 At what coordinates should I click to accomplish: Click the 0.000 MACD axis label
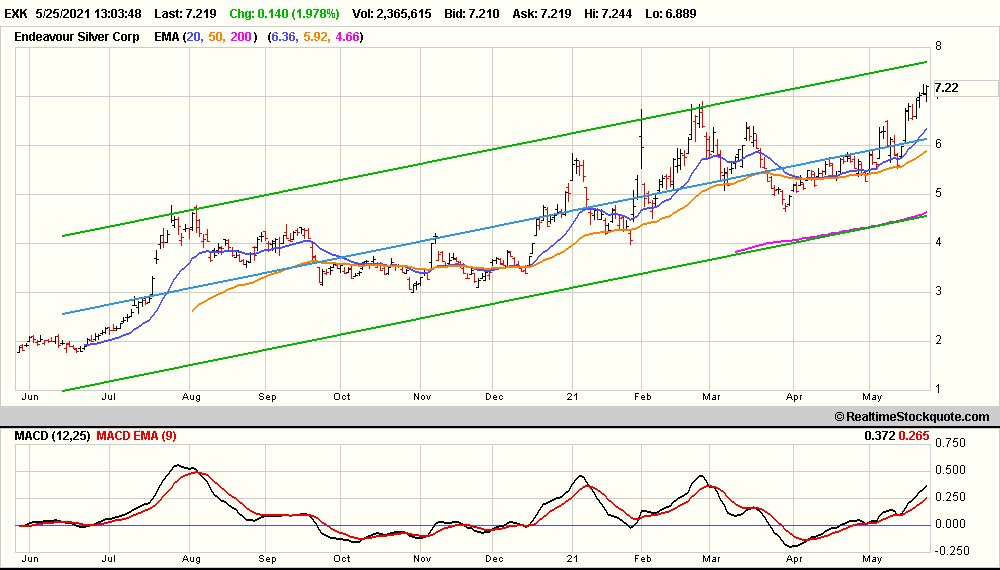[951, 524]
